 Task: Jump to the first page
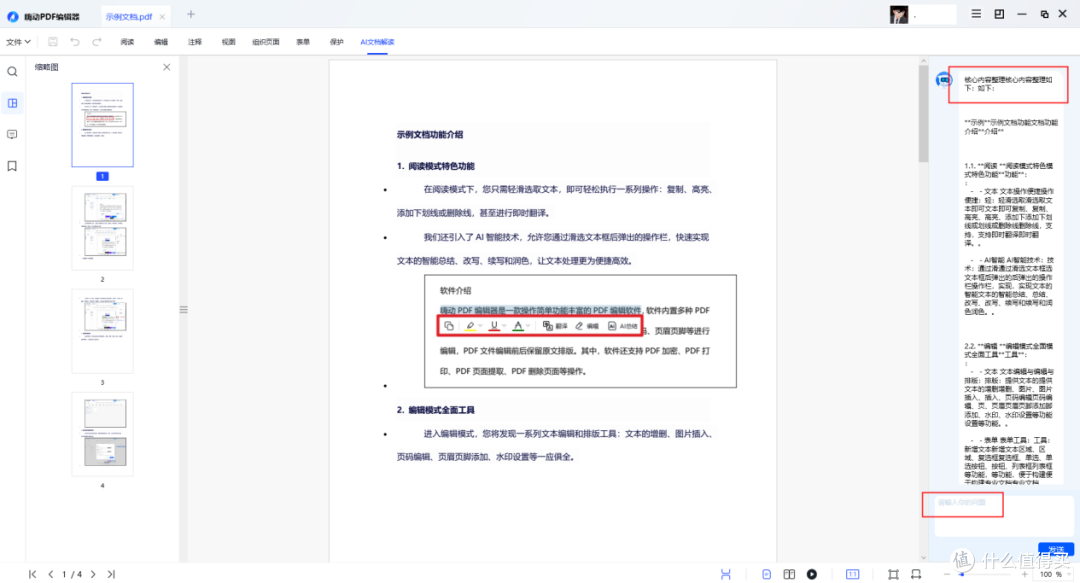tap(32, 574)
